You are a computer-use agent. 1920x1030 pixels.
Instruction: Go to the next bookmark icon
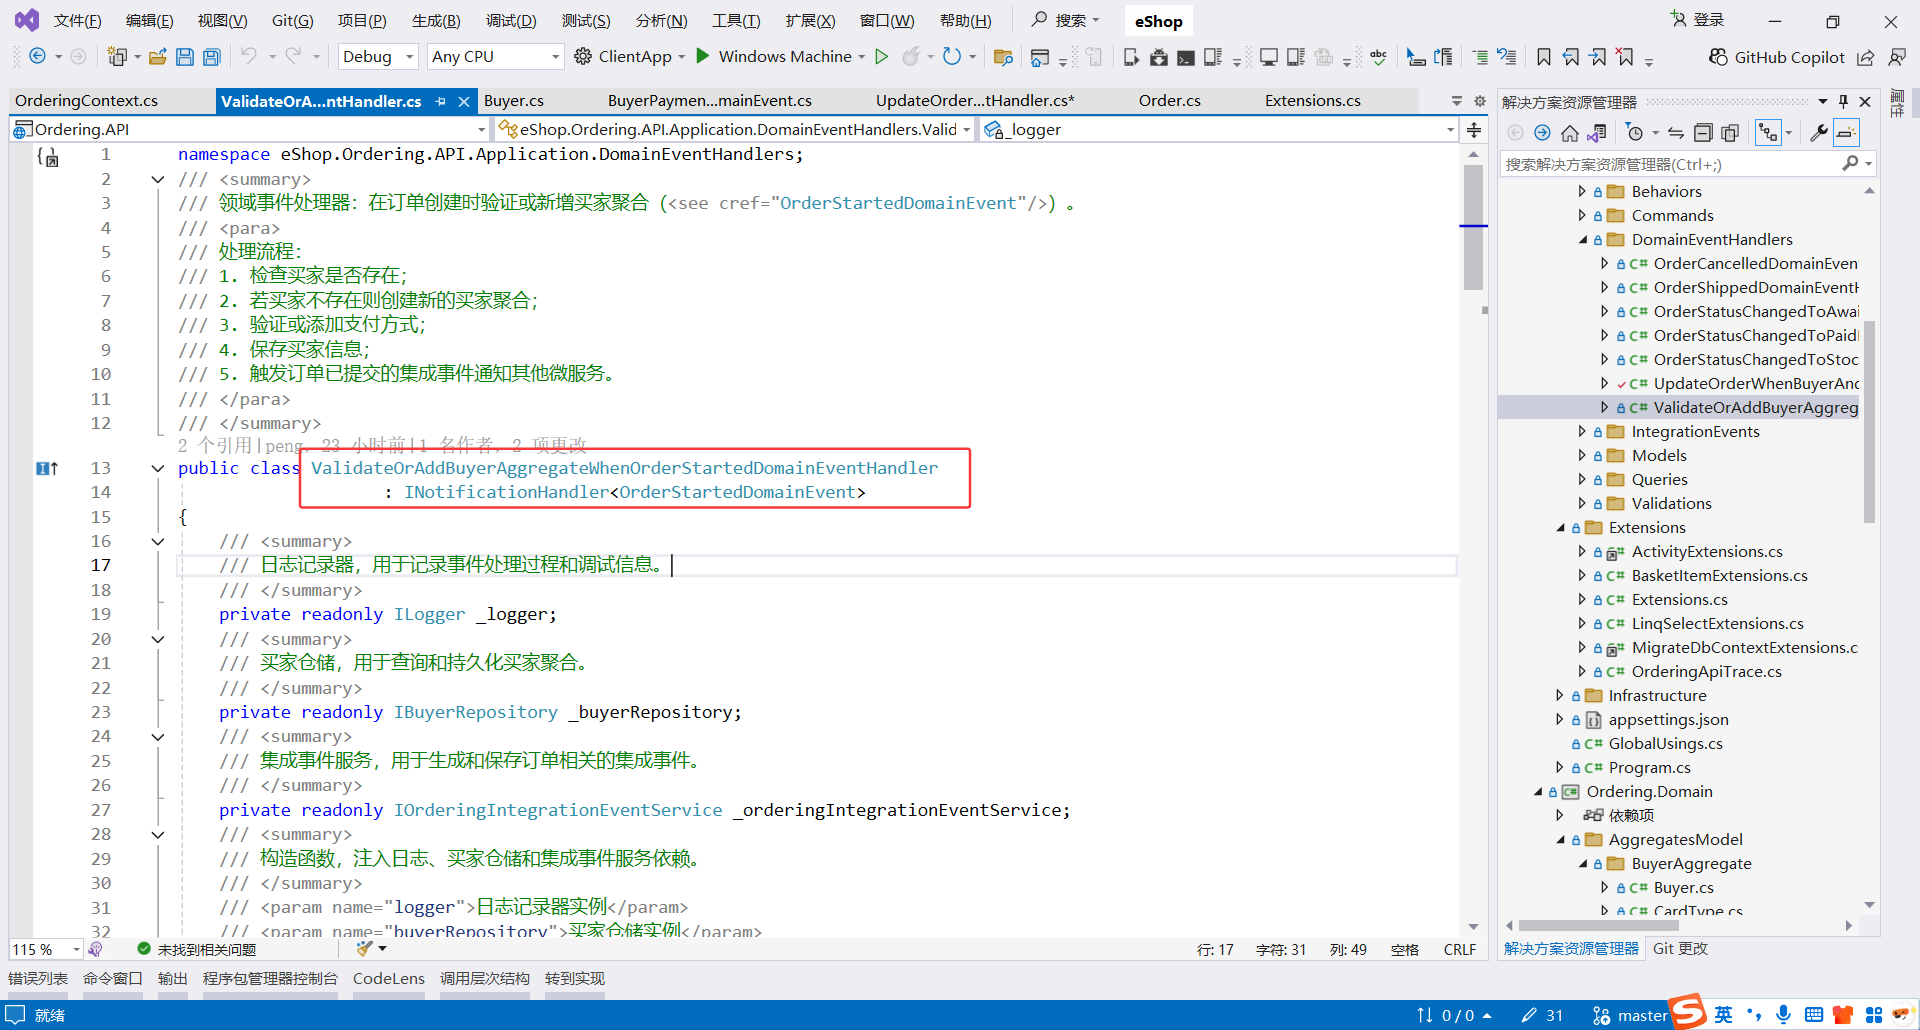[1598, 57]
